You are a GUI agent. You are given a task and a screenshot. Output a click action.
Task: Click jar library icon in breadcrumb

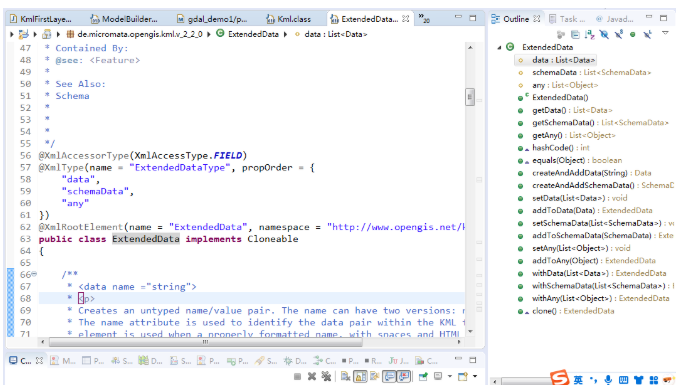coord(47,34)
